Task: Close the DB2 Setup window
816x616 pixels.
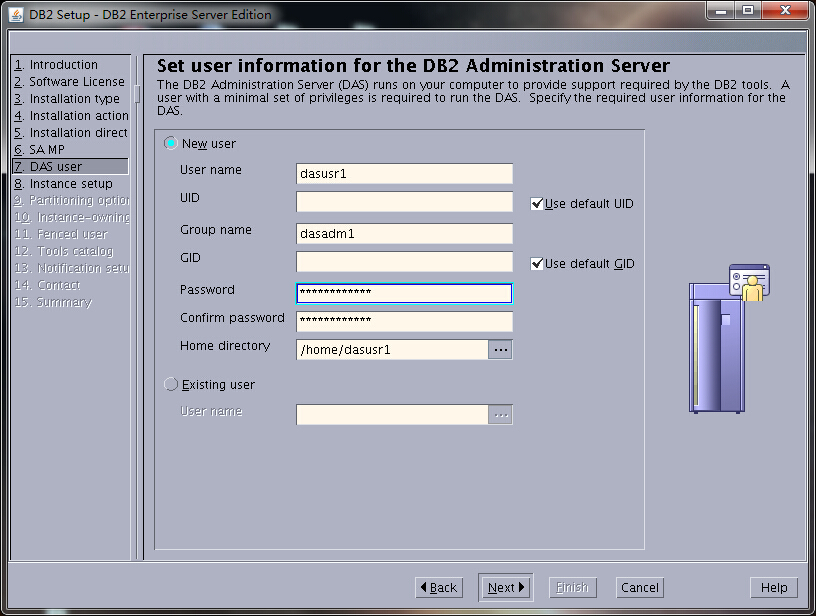Action: 786,10
